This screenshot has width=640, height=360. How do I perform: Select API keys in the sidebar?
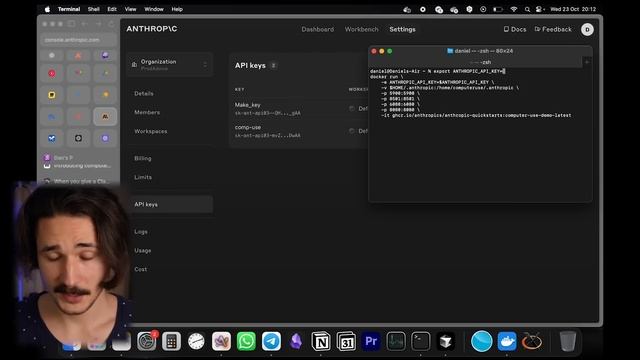(x=171, y=204)
